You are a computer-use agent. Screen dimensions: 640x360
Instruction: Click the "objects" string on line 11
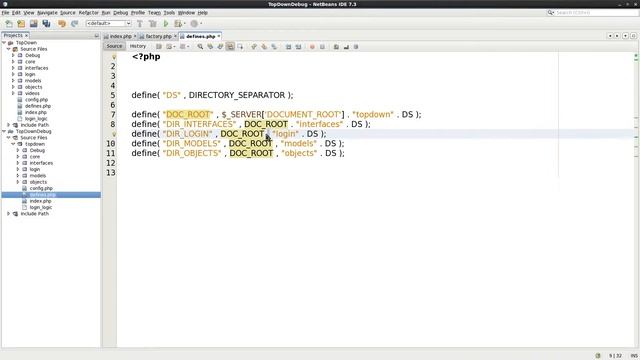pyautogui.click(x=299, y=153)
